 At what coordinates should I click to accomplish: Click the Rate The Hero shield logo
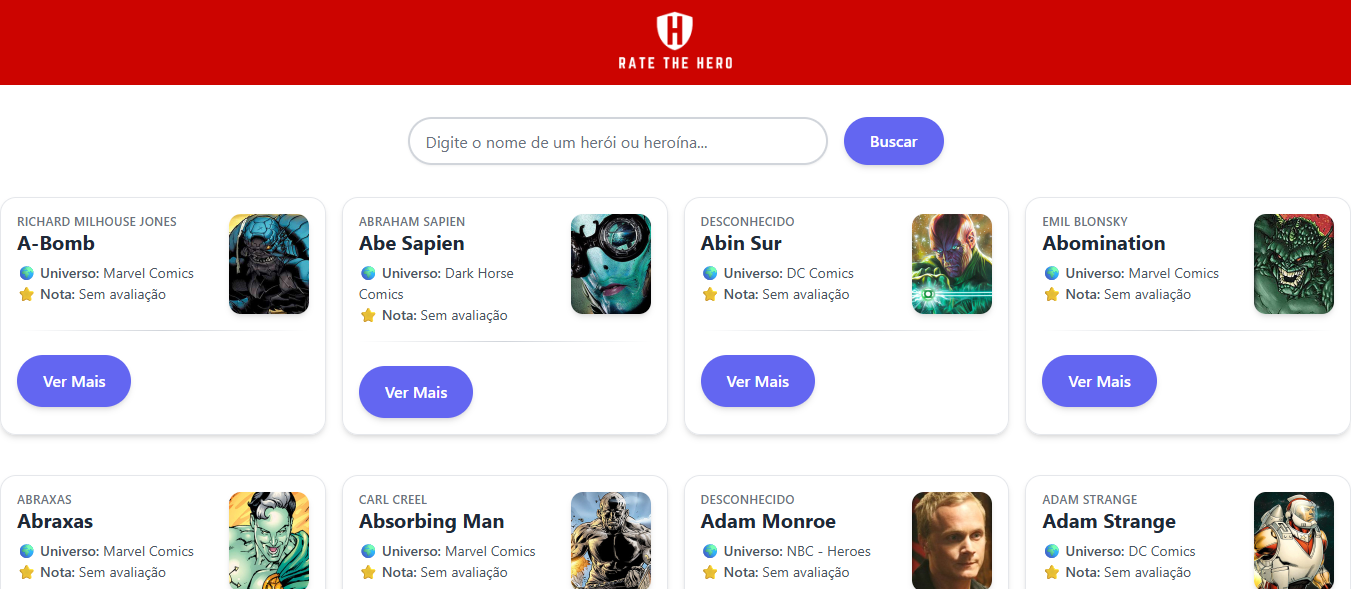click(675, 31)
